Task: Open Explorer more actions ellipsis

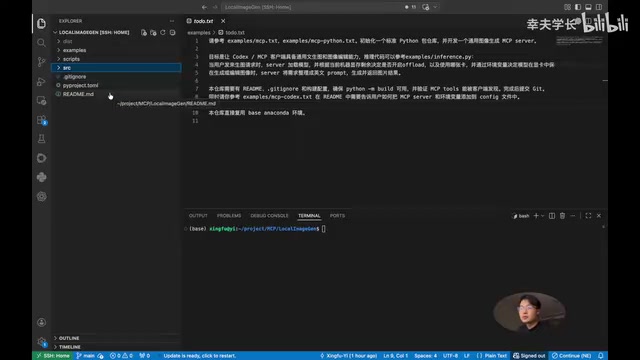Action: pyautogui.click(x=171, y=21)
